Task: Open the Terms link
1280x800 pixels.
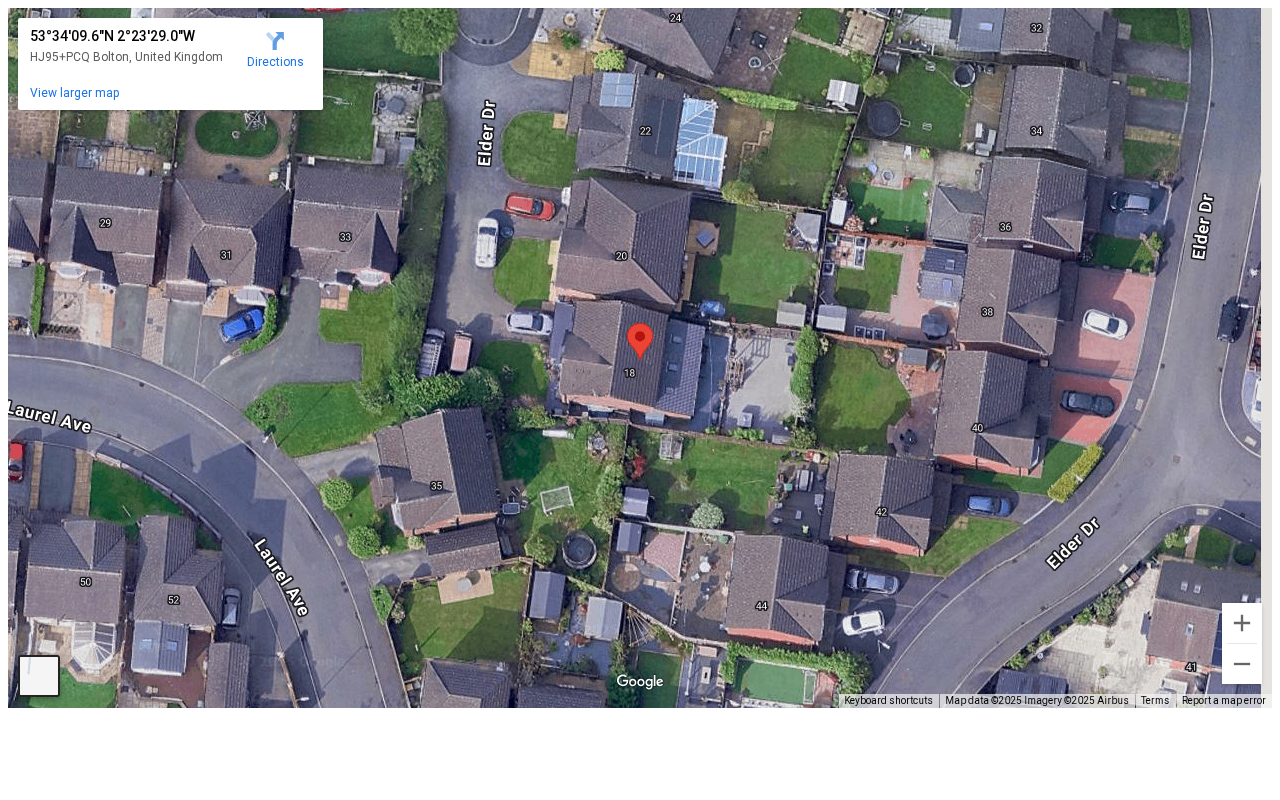Action: (1155, 701)
